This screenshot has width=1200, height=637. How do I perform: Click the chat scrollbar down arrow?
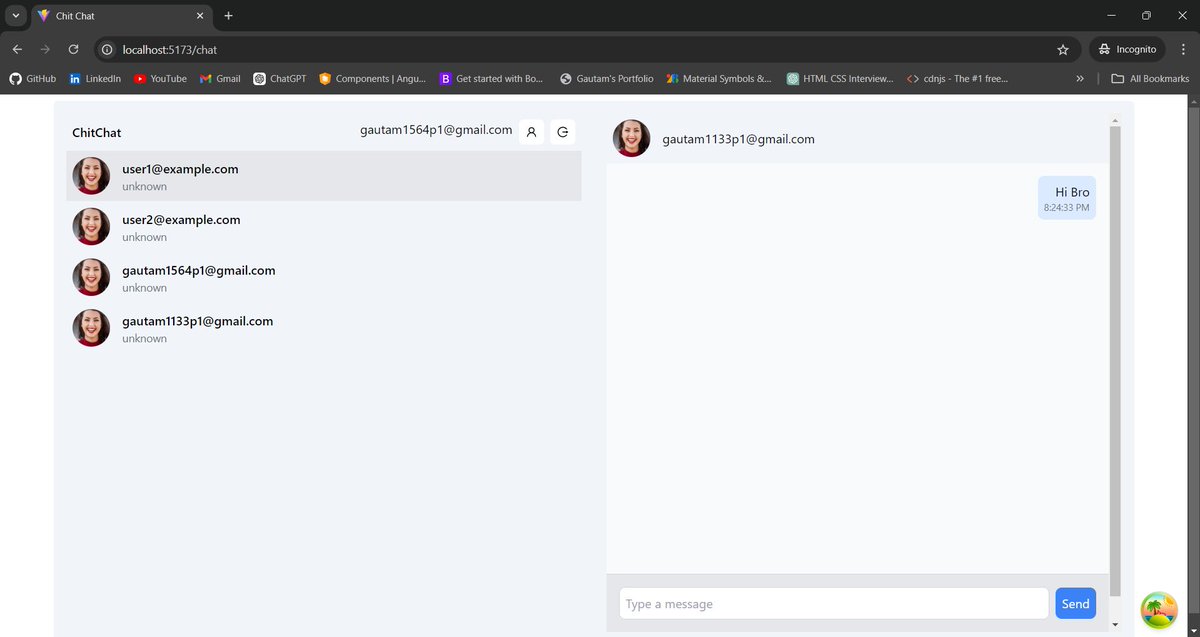(x=1114, y=623)
